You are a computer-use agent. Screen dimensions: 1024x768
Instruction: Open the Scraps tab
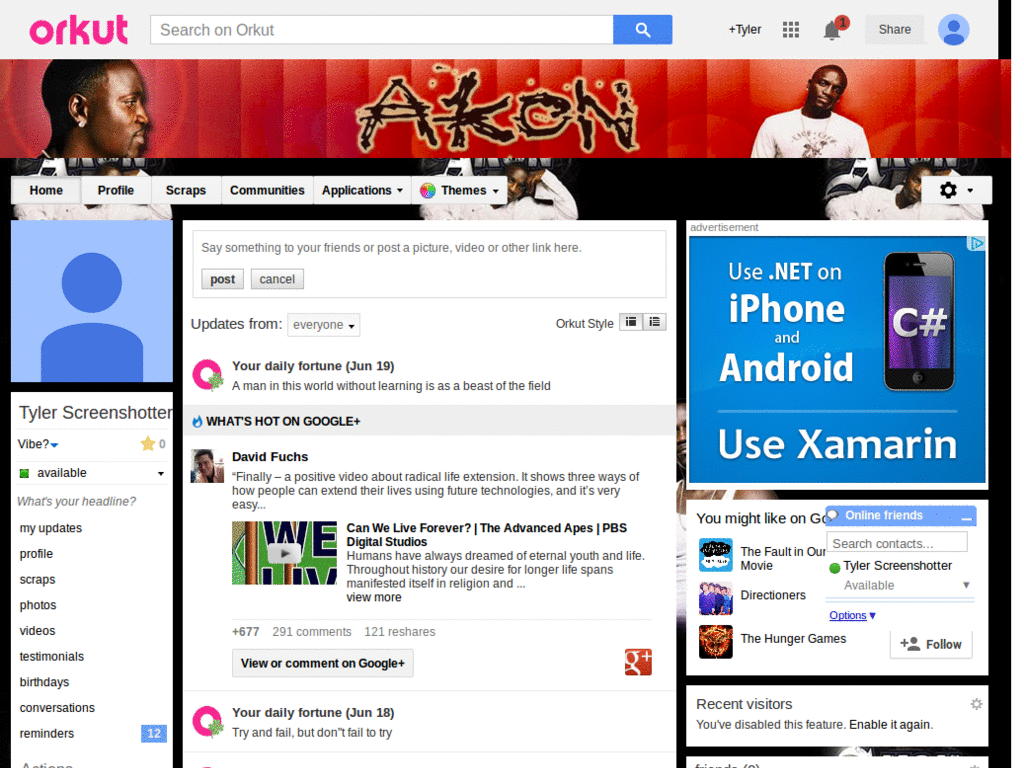coord(185,190)
